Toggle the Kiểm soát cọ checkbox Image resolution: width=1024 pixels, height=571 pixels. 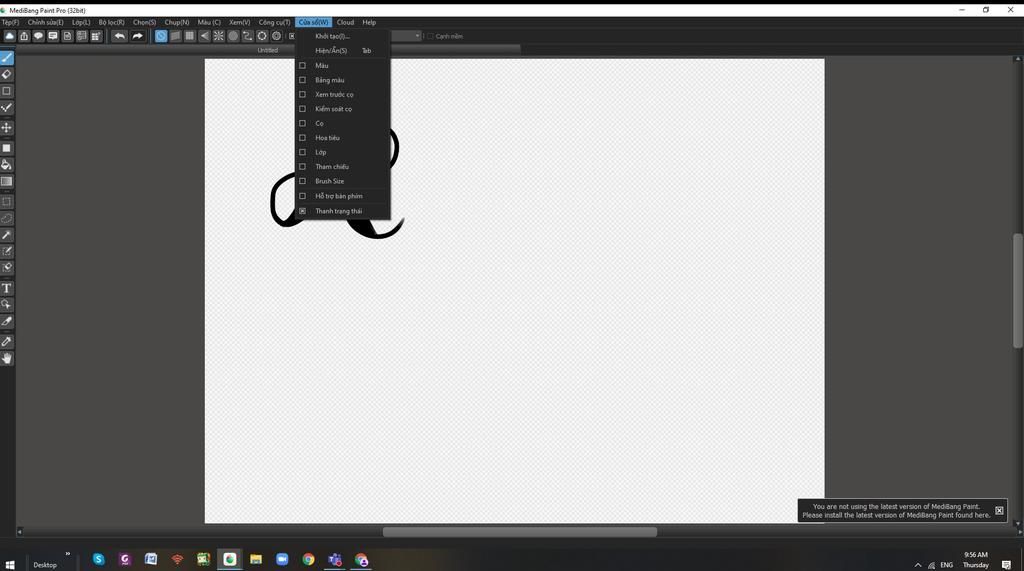click(x=302, y=108)
